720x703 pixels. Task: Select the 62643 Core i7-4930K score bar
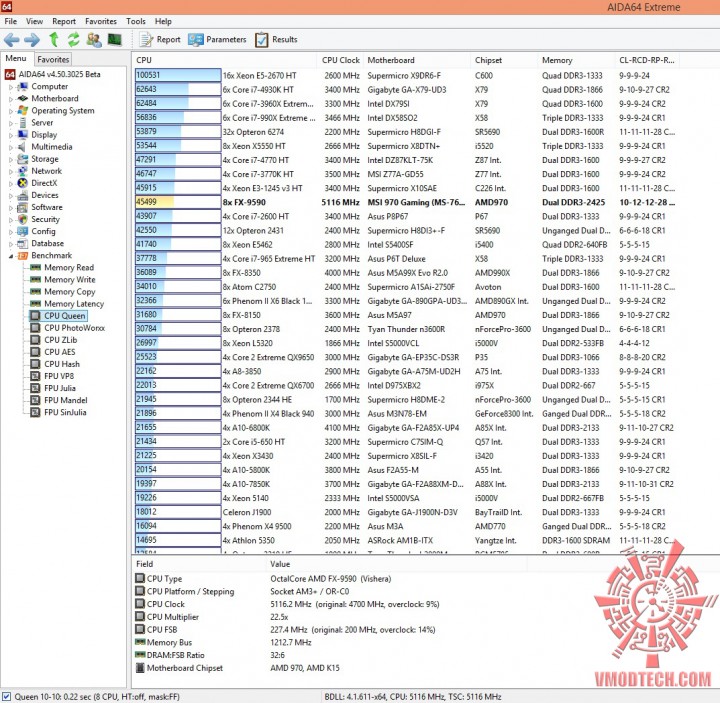pyautogui.click(x=178, y=90)
